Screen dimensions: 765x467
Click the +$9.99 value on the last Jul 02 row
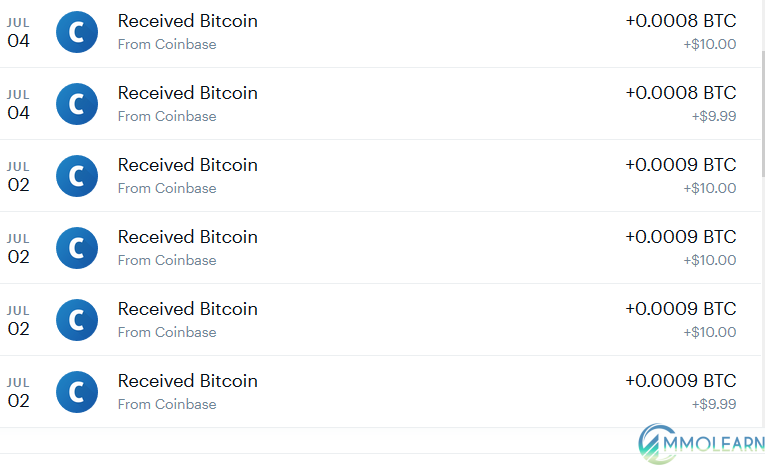click(714, 404)
